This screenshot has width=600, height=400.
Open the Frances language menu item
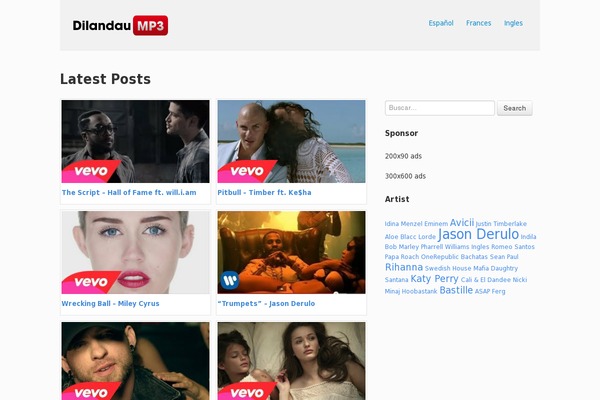[478, 23]
